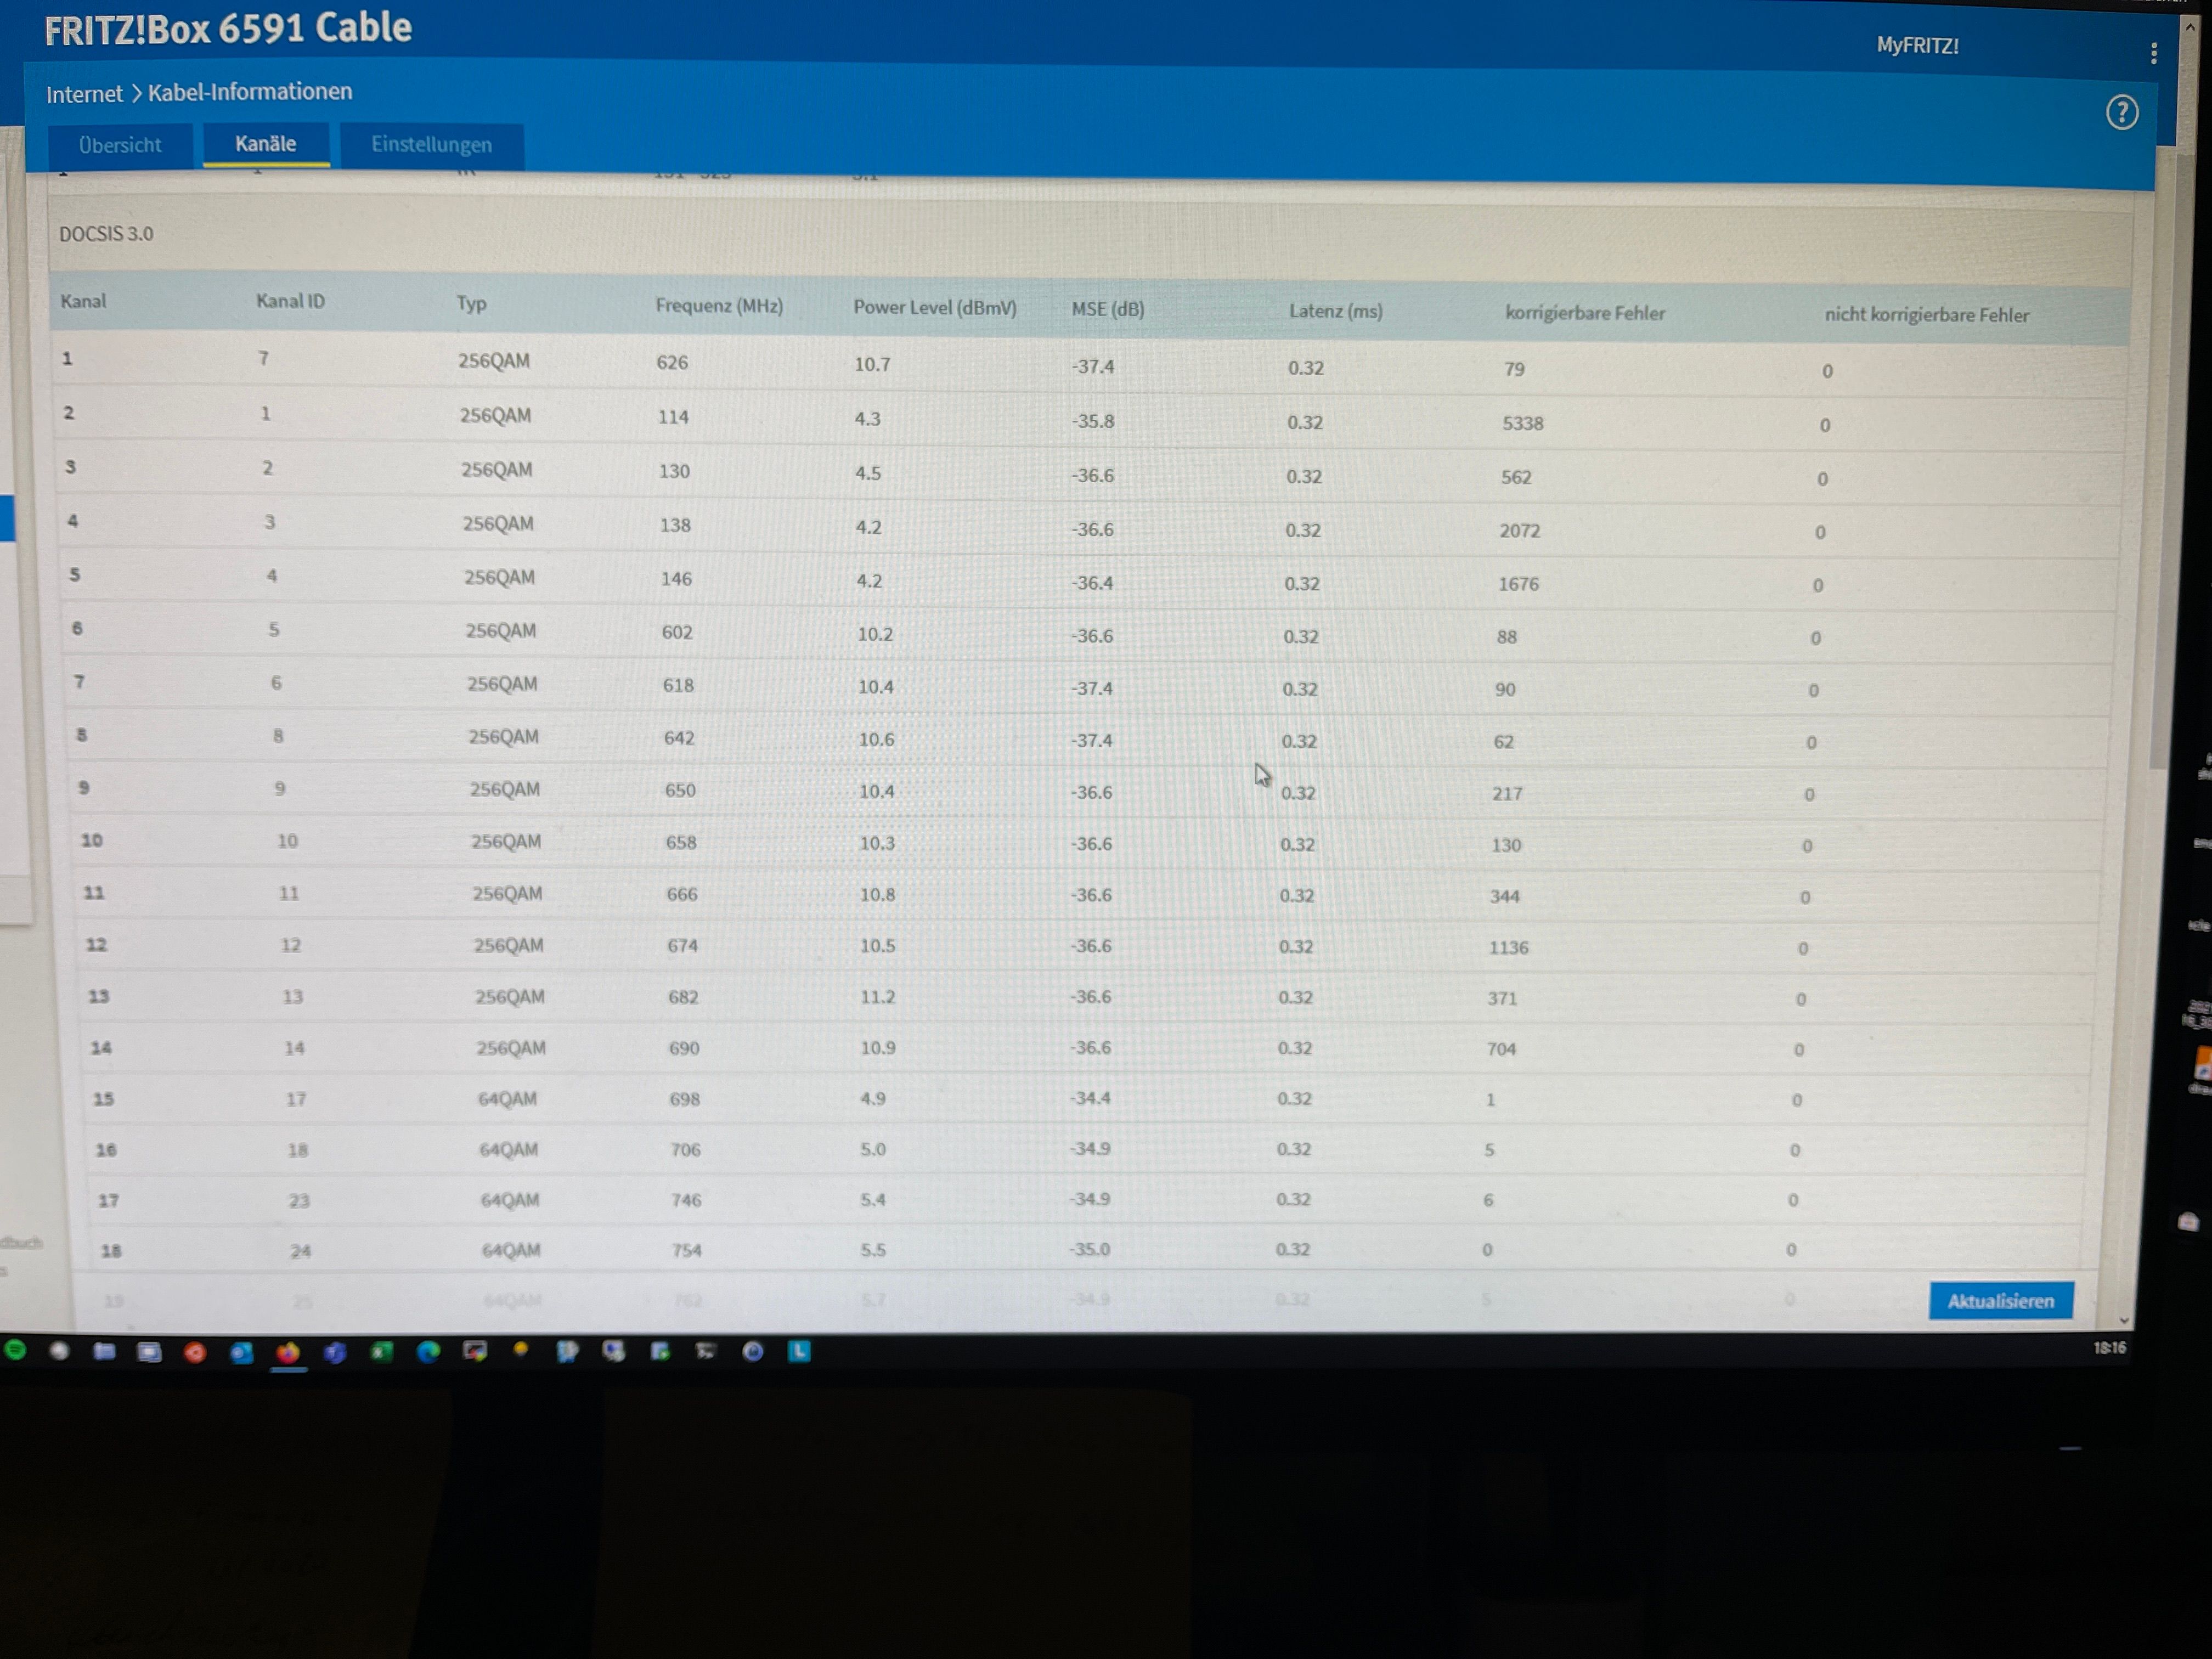Click the frequency value 626

coord(672,362)
